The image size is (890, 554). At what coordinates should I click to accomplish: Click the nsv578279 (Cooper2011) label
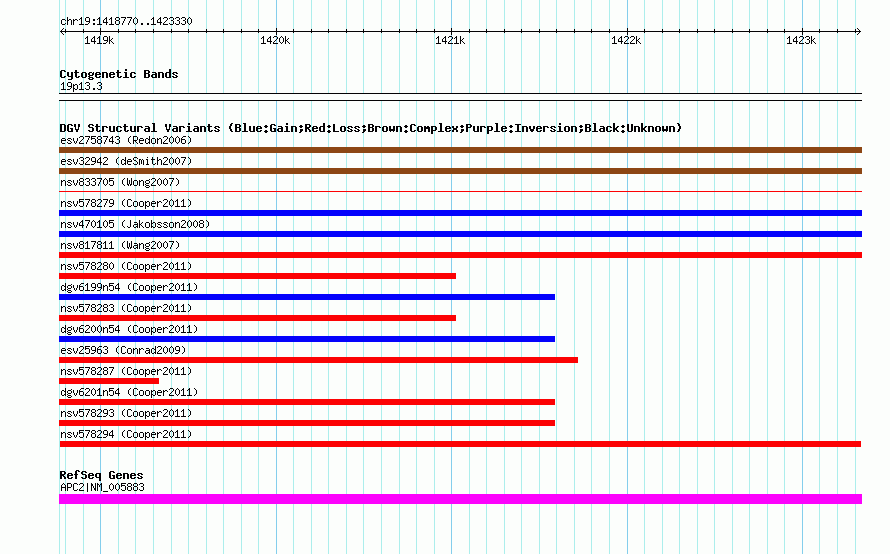point(126,203)
